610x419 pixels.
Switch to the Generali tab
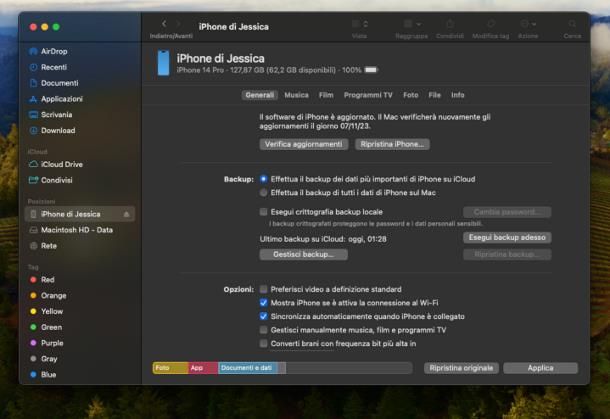(259, 95)
